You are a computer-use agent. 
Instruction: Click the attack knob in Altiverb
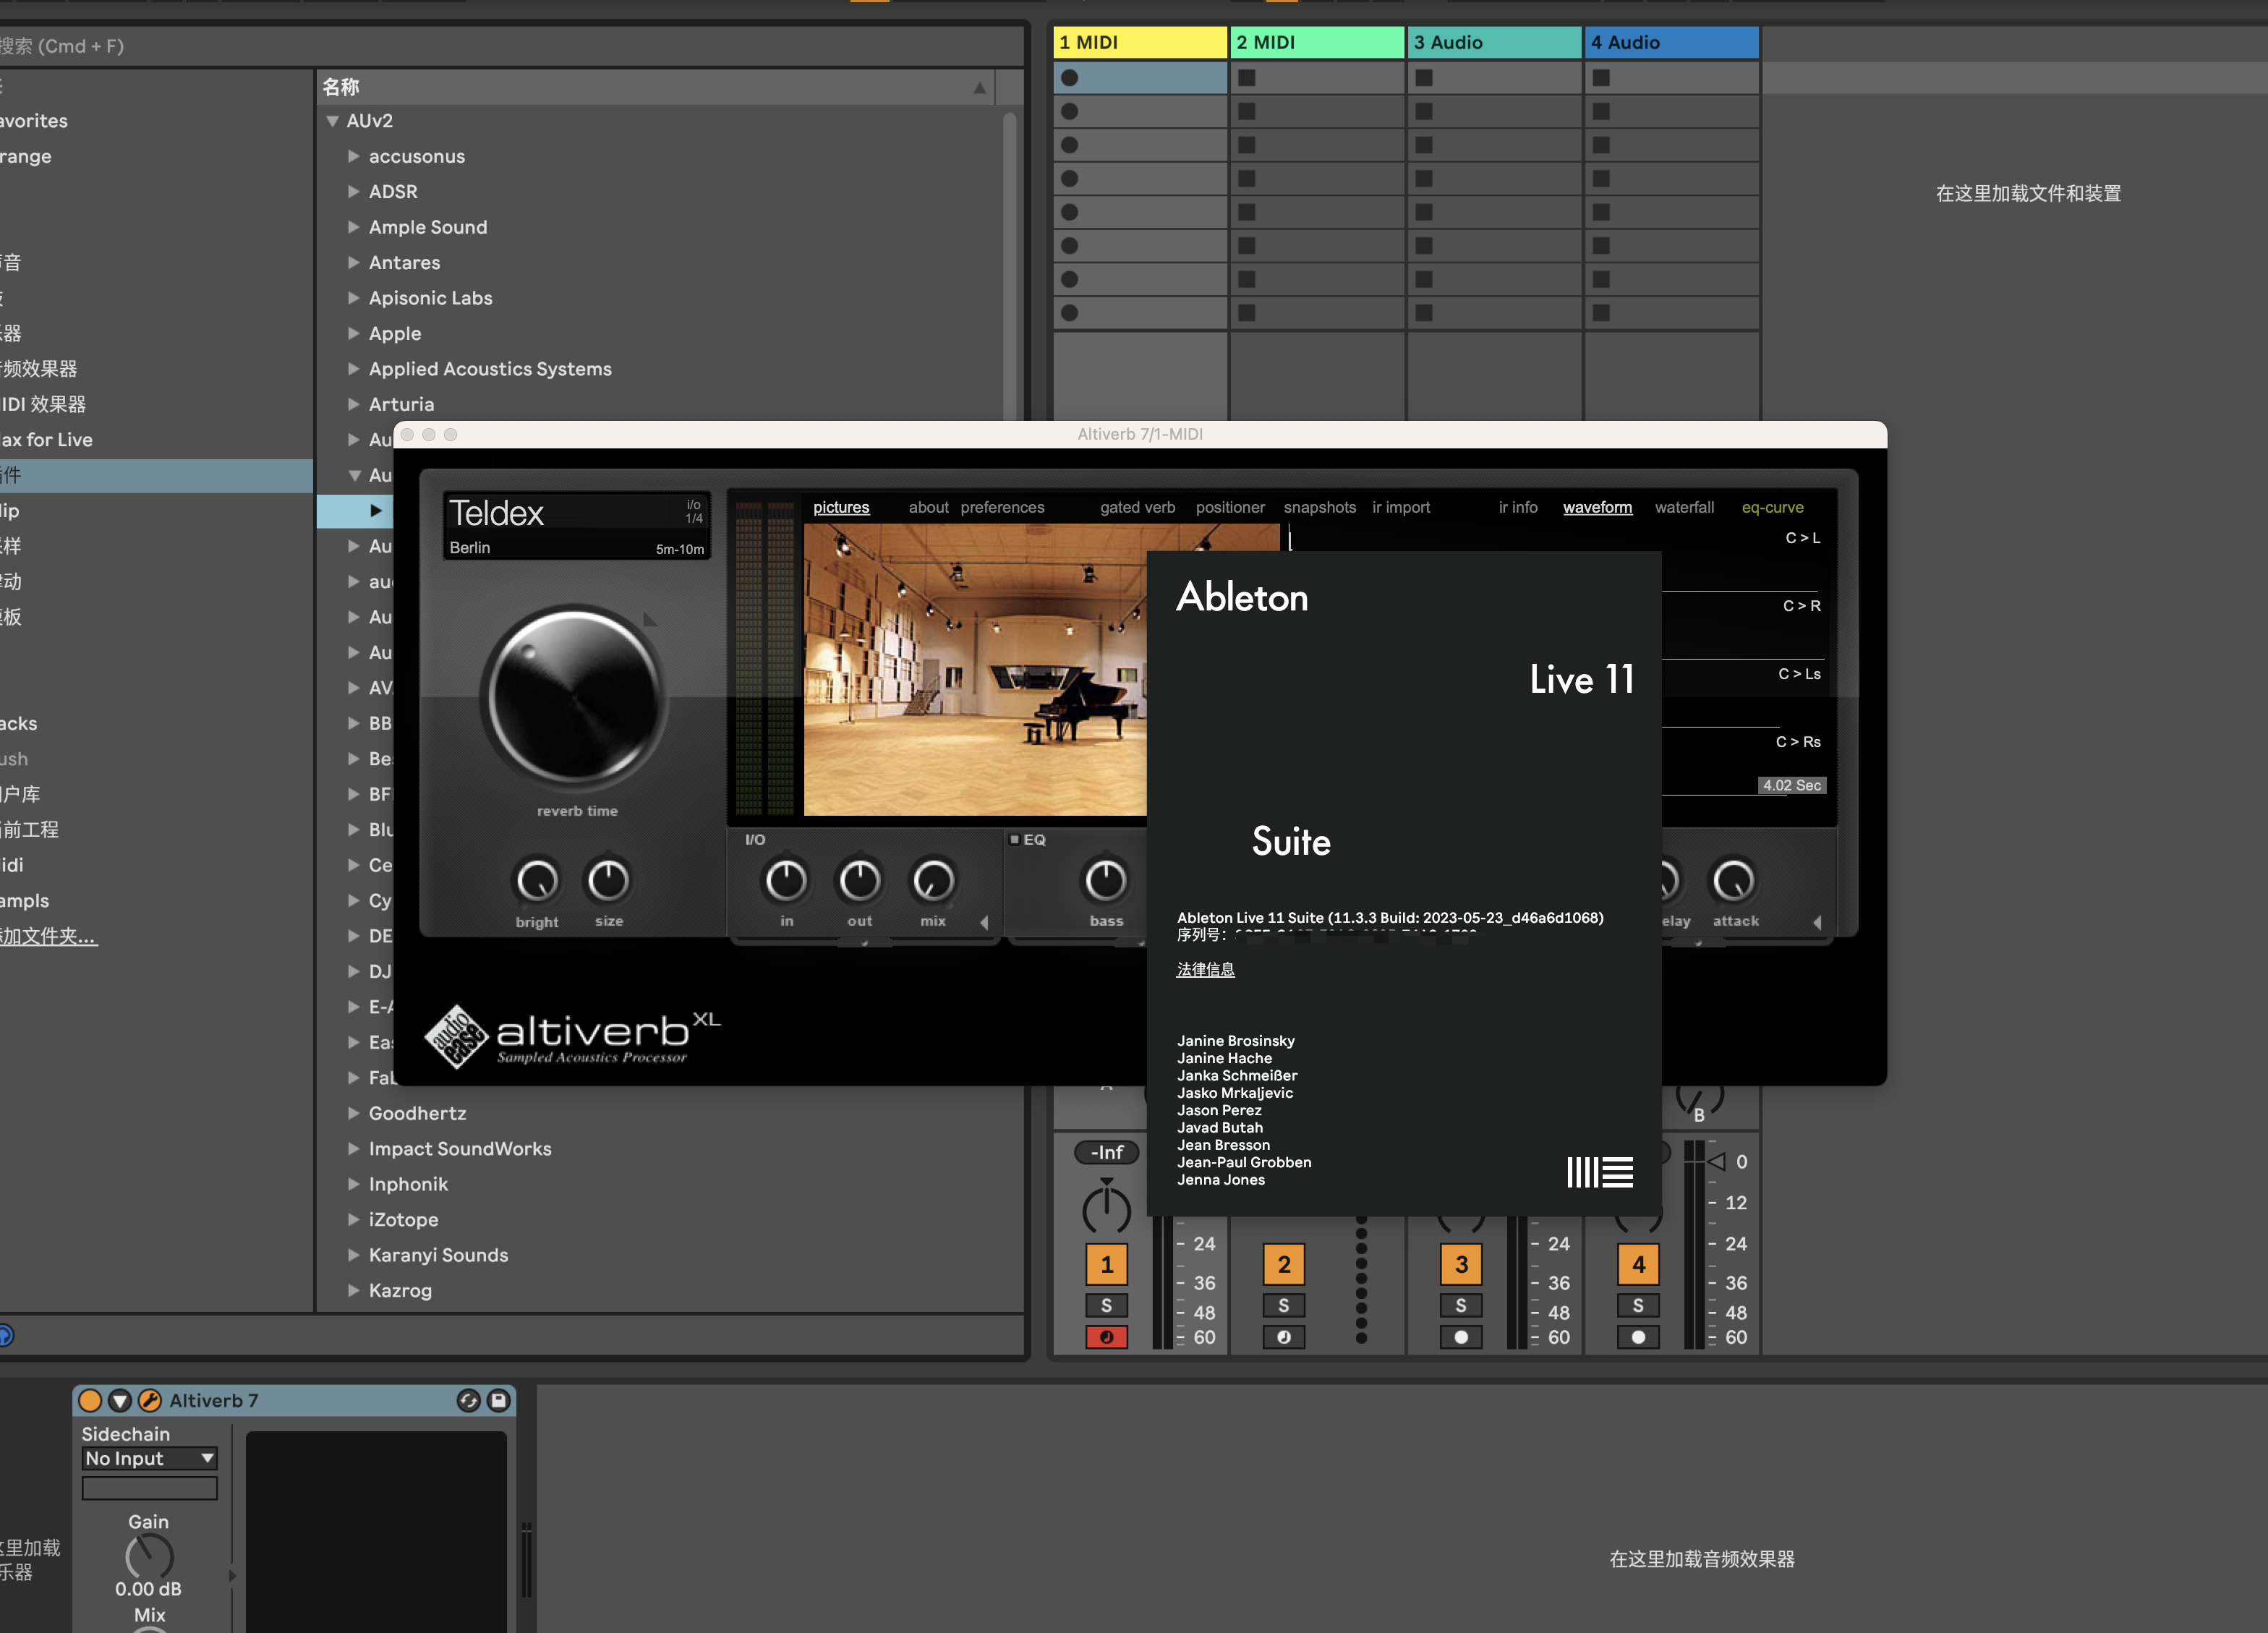coord(1734,881)
